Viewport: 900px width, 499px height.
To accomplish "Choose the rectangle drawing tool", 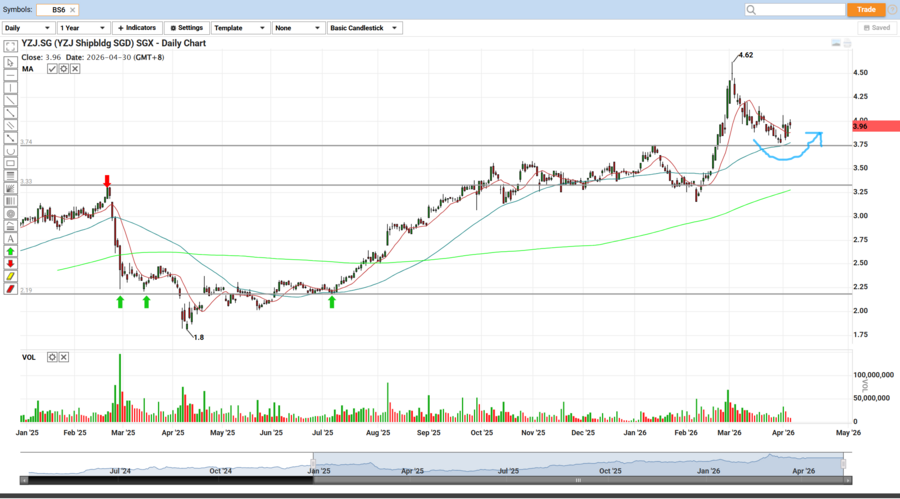I will pos(10,163).
